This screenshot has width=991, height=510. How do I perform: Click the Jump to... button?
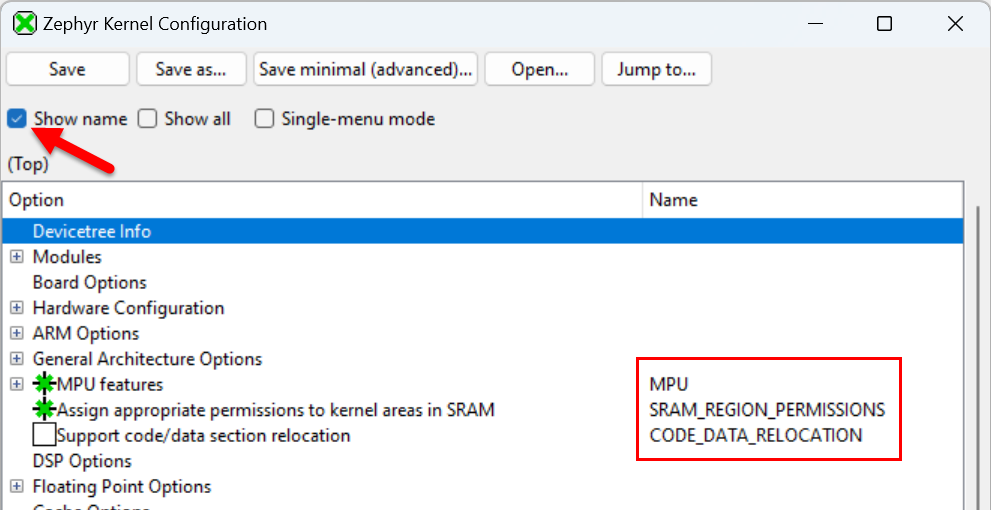(657, 69)
